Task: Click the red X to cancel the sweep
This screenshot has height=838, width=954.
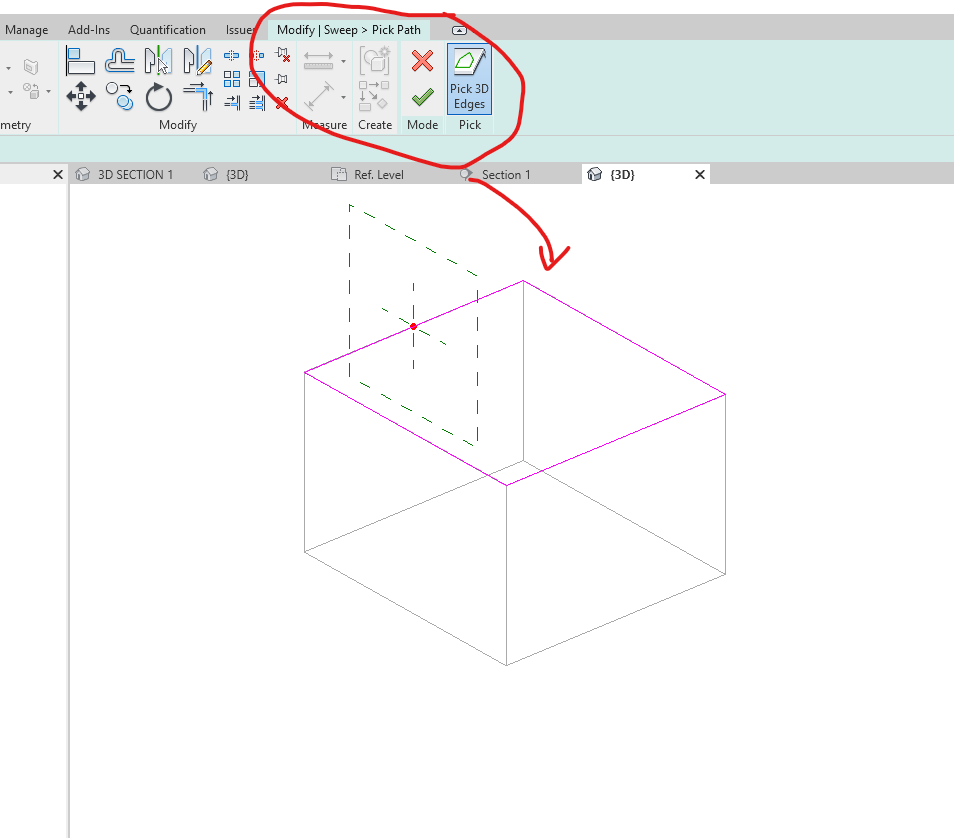Action: (421, 60)
